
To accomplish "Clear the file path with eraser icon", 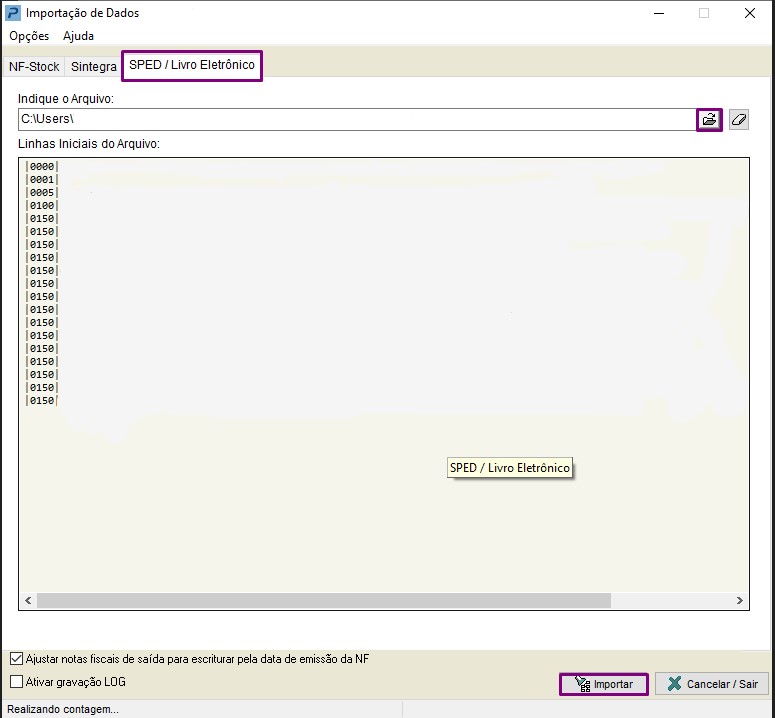I will [x=739, y=120].
